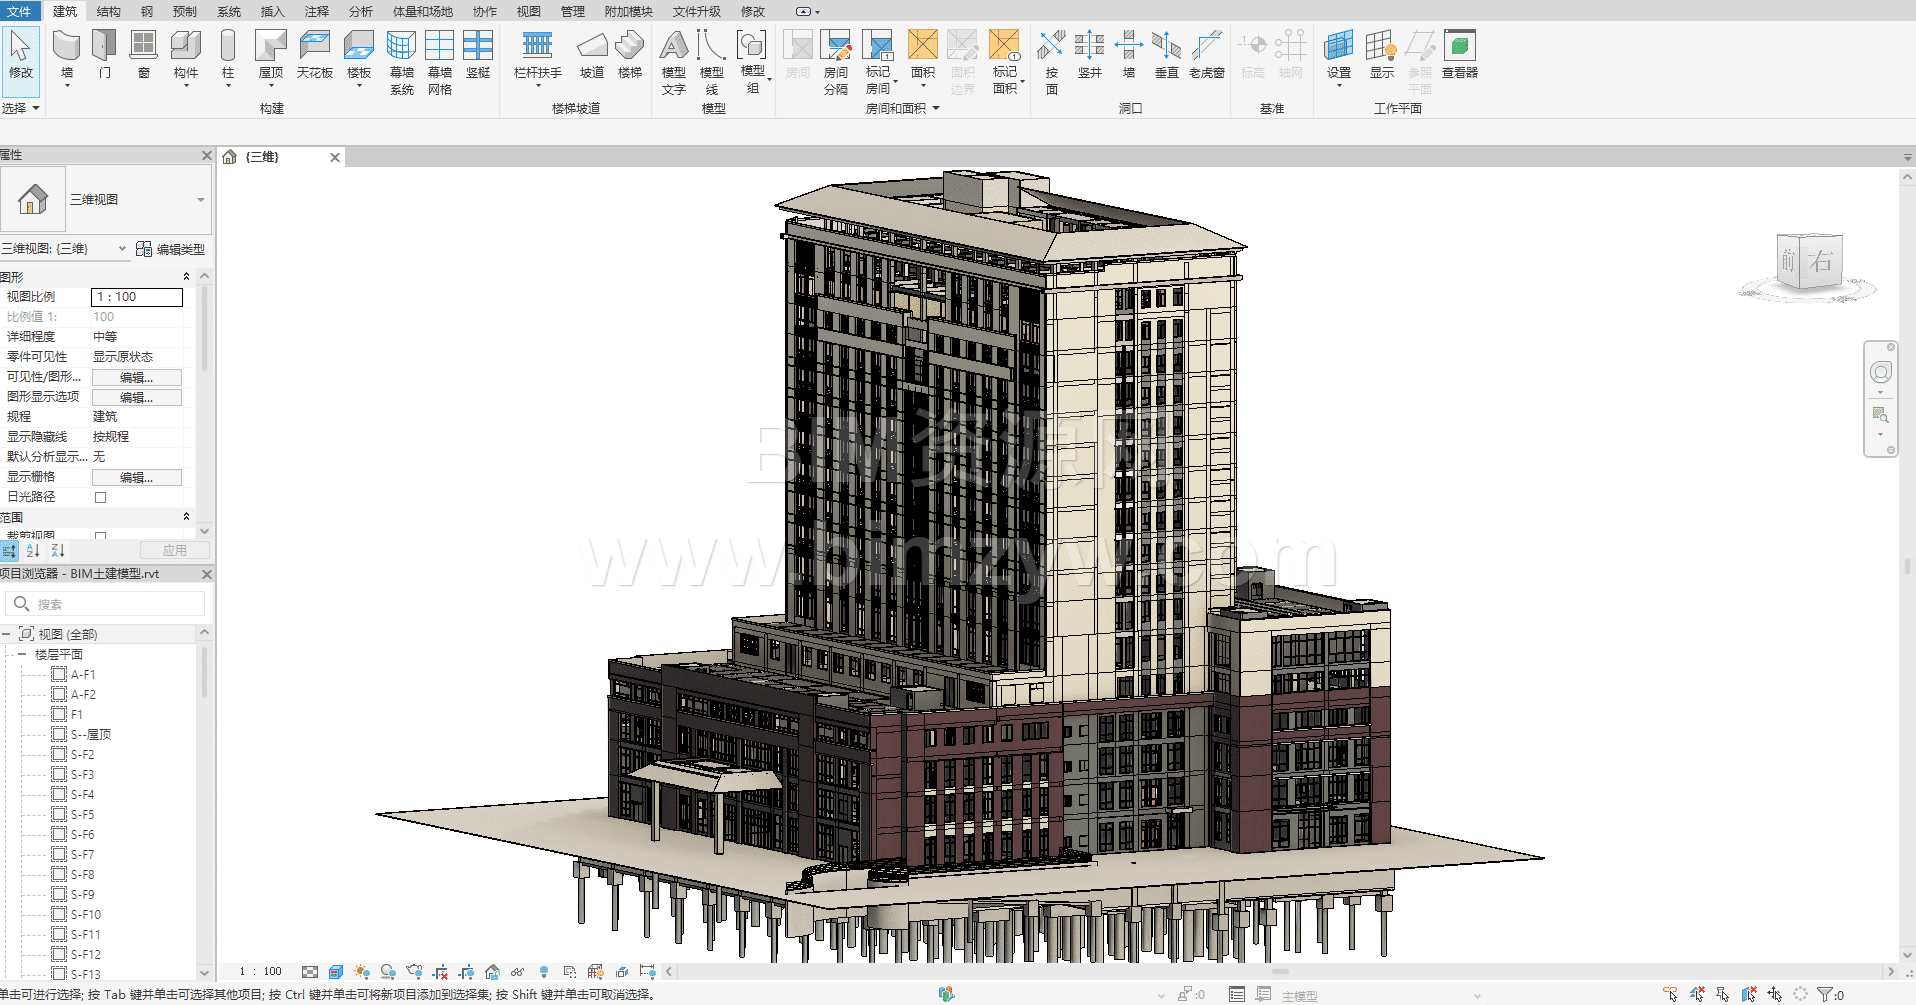Click the 栏杆扶手 (Railing) tool
Viewport: 1916px width, 1005px height.
click(537, 53)
